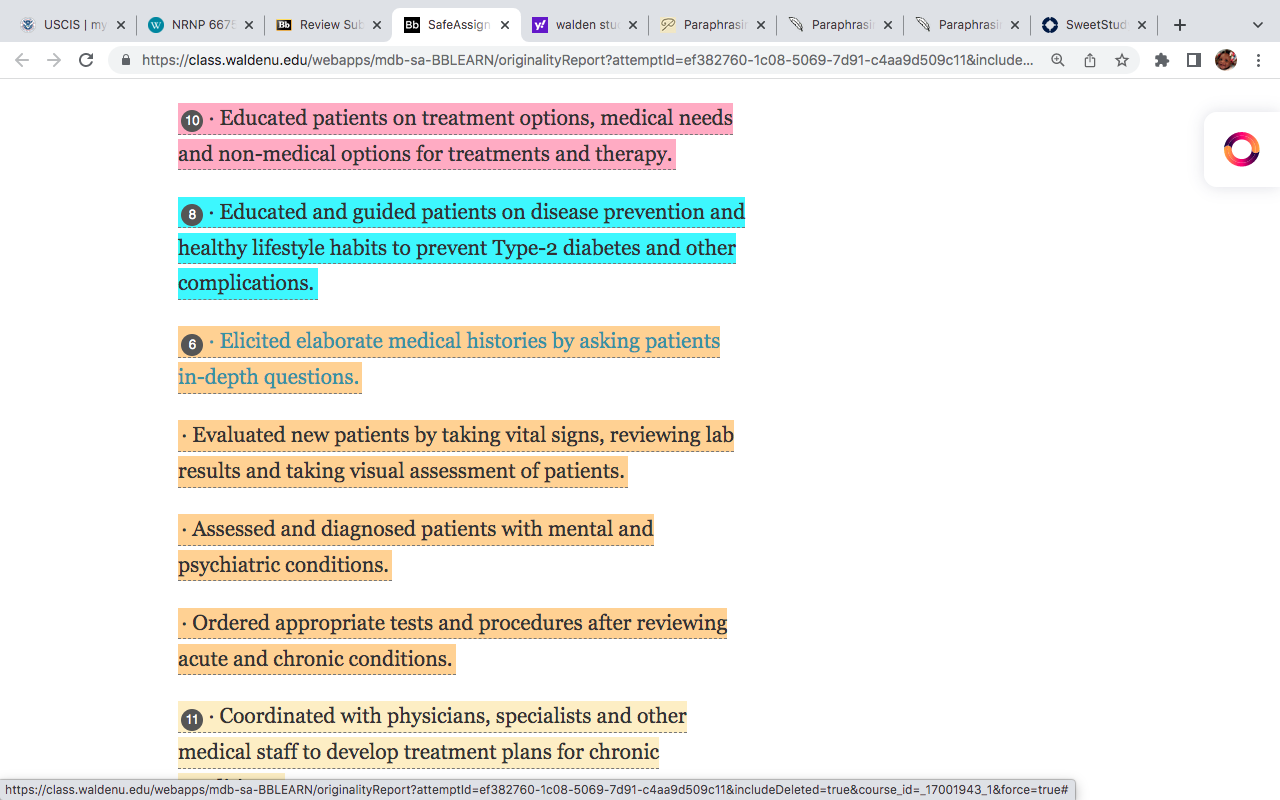Expand the tab search chevron
The width and height of the screenshot is (1280, 800).
(1258, 25)
